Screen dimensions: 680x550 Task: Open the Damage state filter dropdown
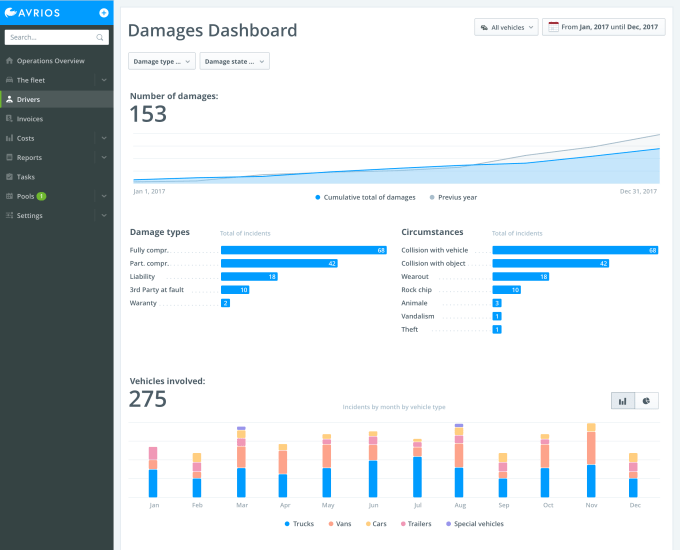234,62
